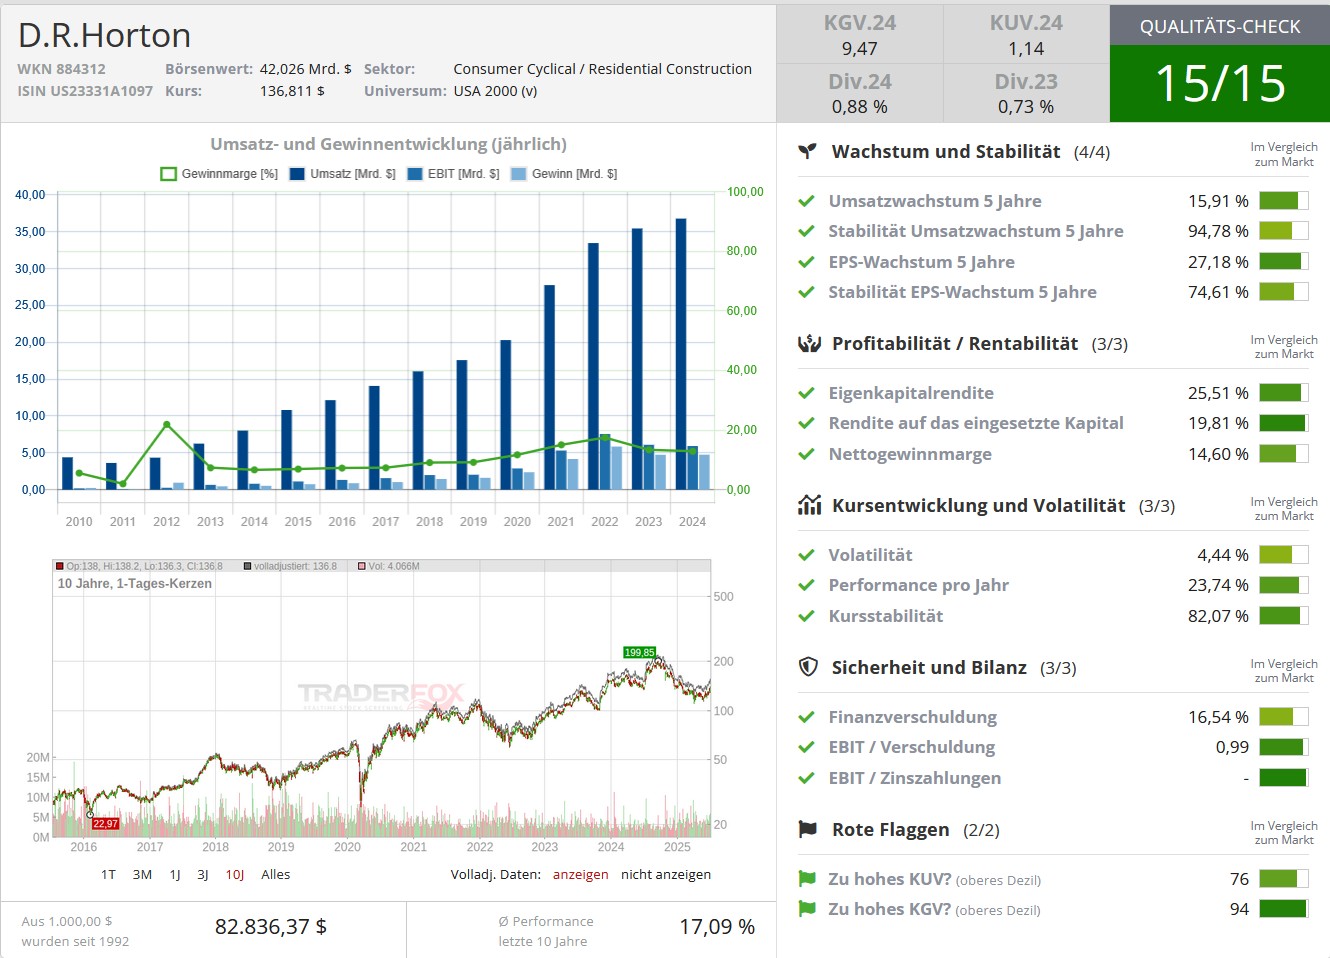Toggle Gewinn [Mrd. $] series in legend

point(564,174)
